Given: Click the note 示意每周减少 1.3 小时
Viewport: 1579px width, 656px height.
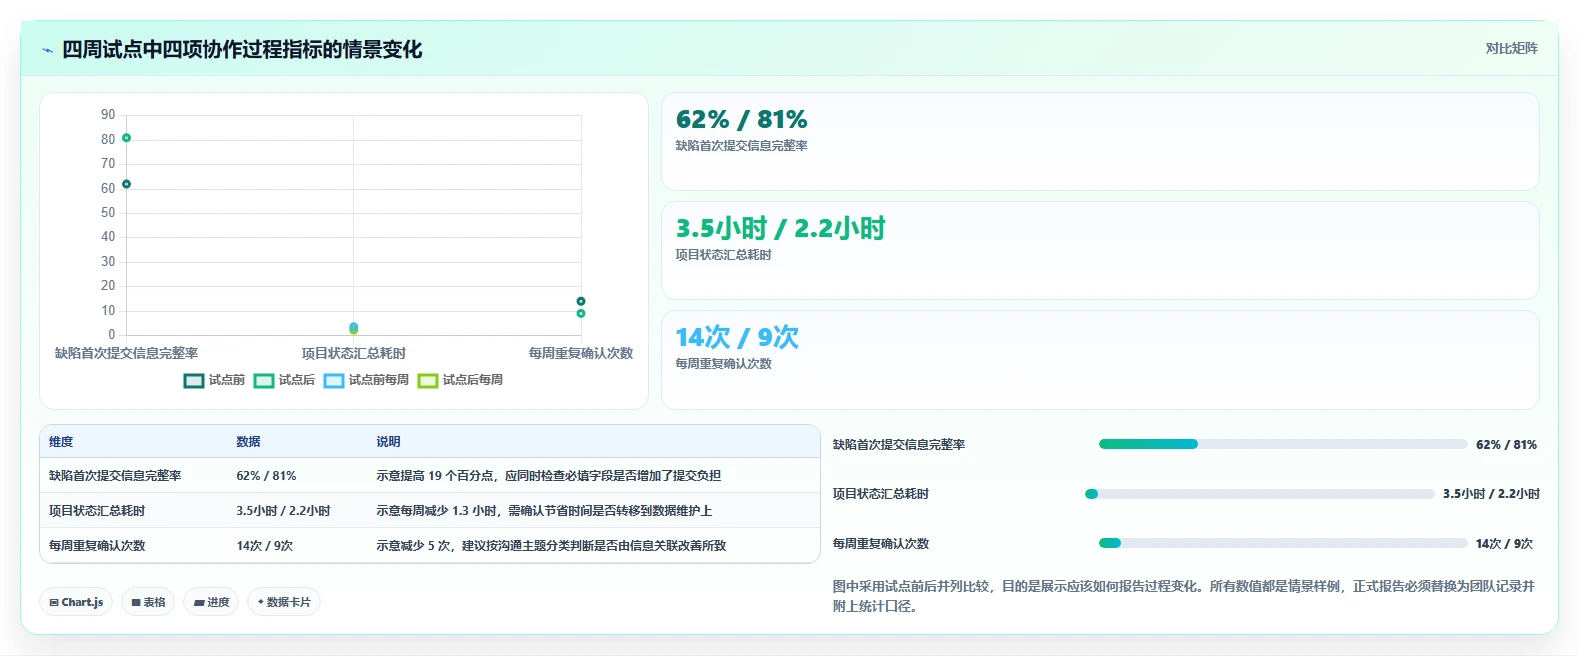Looking at the screenshot, I should tap(544, 511).
